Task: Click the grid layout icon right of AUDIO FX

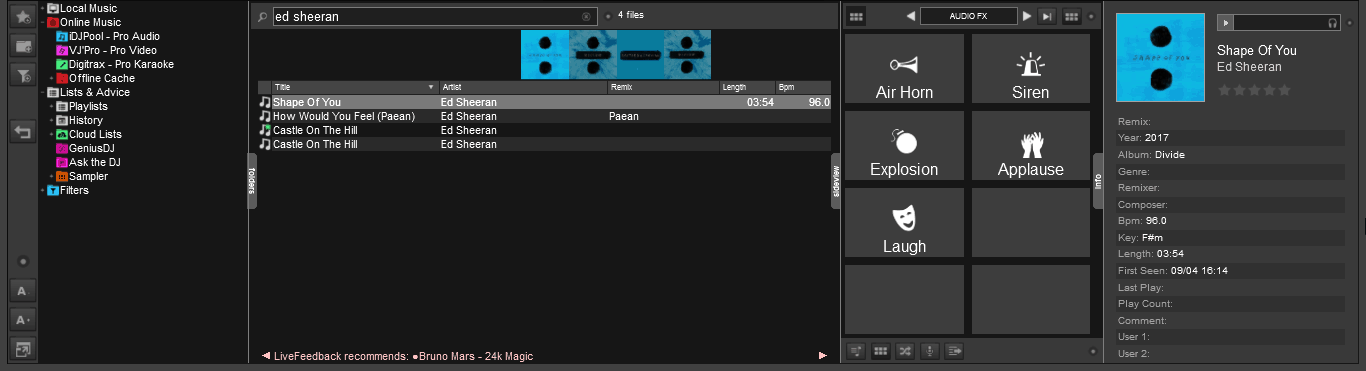Action: point(1071,16)
